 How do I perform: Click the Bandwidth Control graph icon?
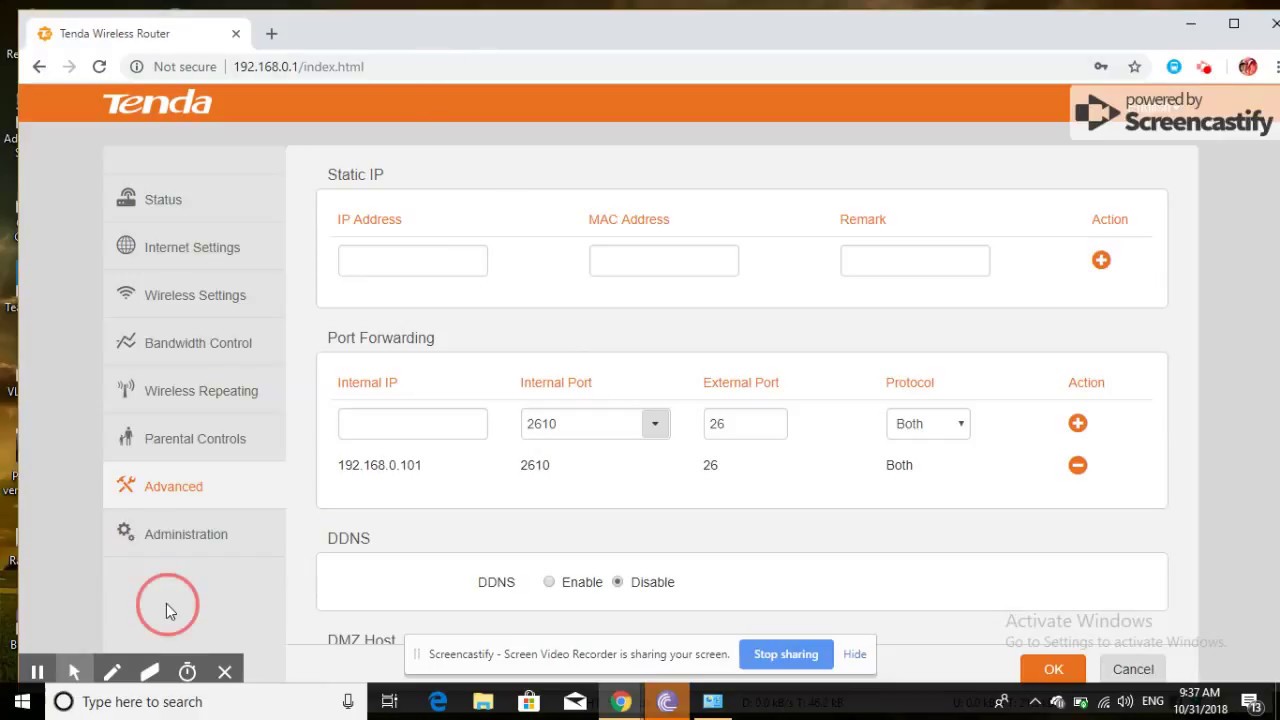(126, 341)
